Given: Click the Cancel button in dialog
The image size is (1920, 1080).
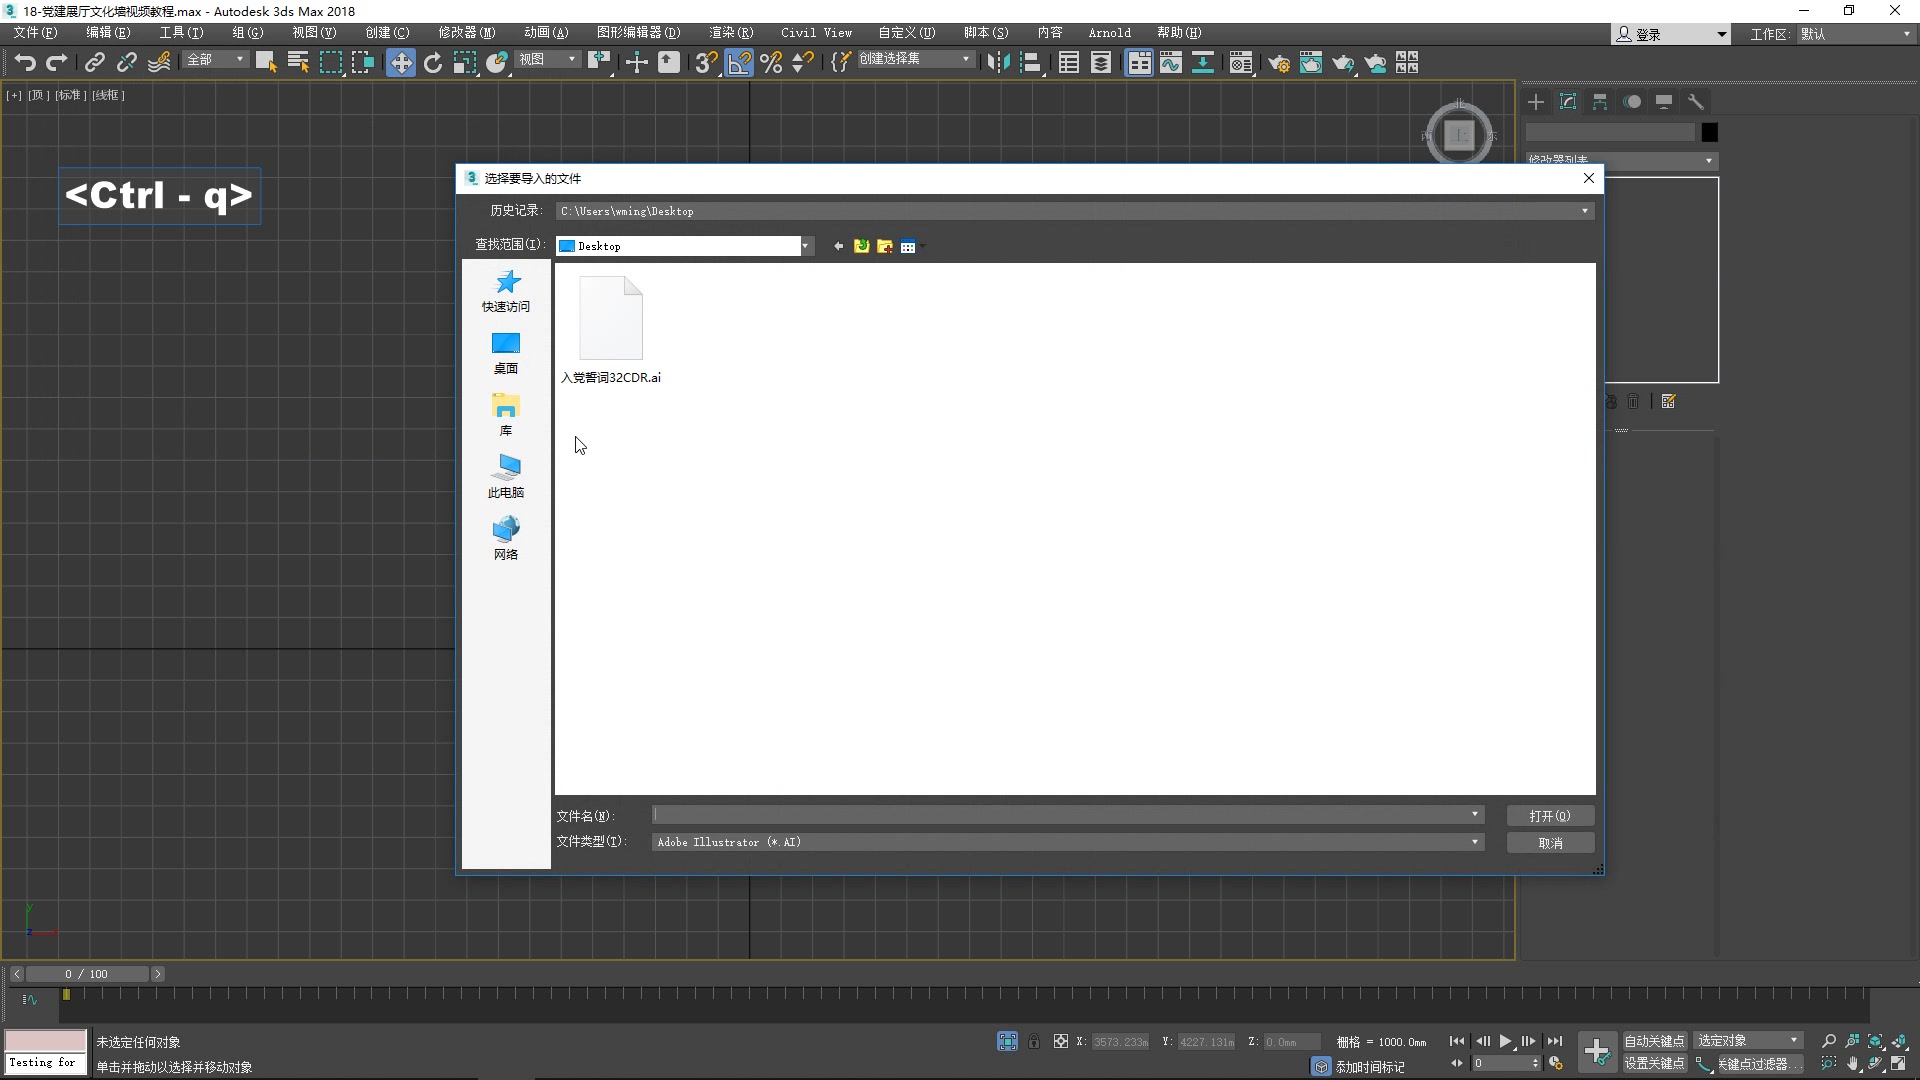Looking at the screenshot, I should 1549,843.
